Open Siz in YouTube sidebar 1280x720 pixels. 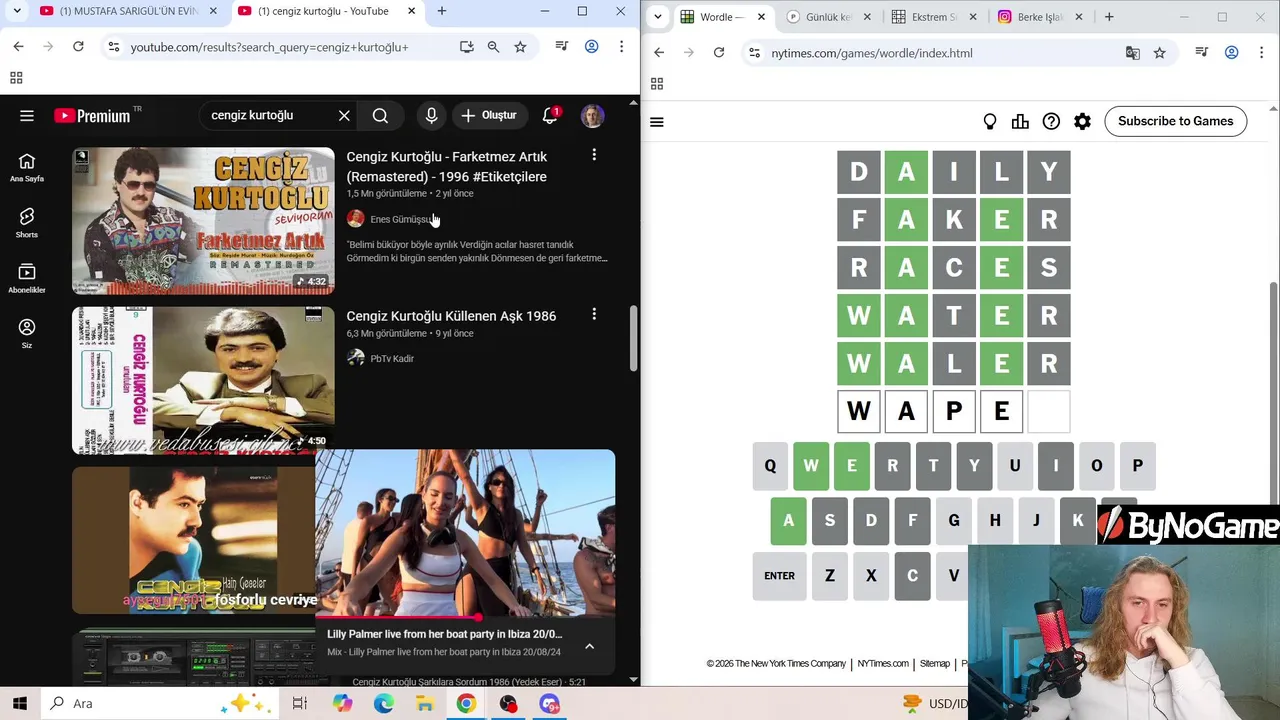coord(27,334)
